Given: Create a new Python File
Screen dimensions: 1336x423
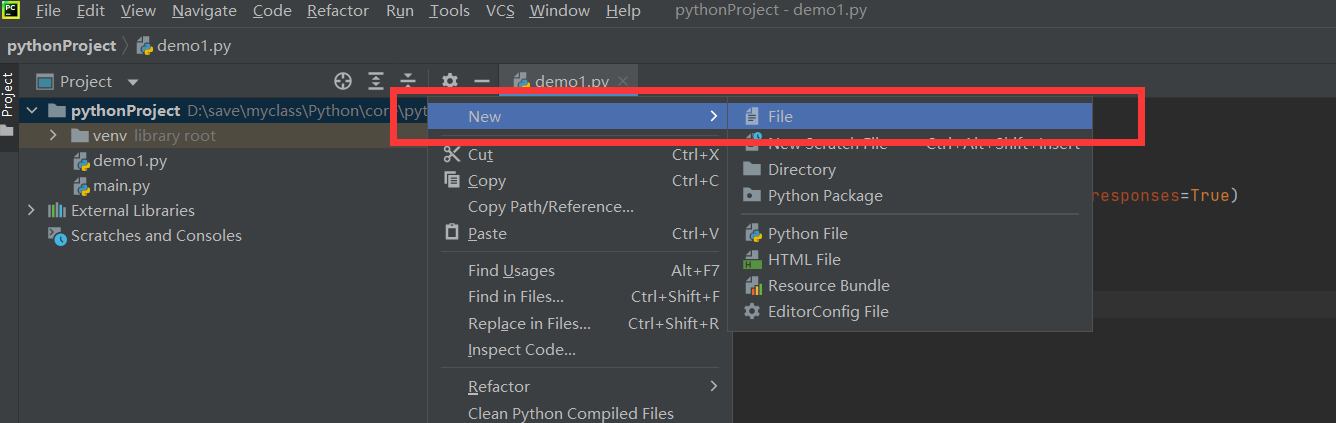Looking at the screenshot, I should click(x=911, y=234).
